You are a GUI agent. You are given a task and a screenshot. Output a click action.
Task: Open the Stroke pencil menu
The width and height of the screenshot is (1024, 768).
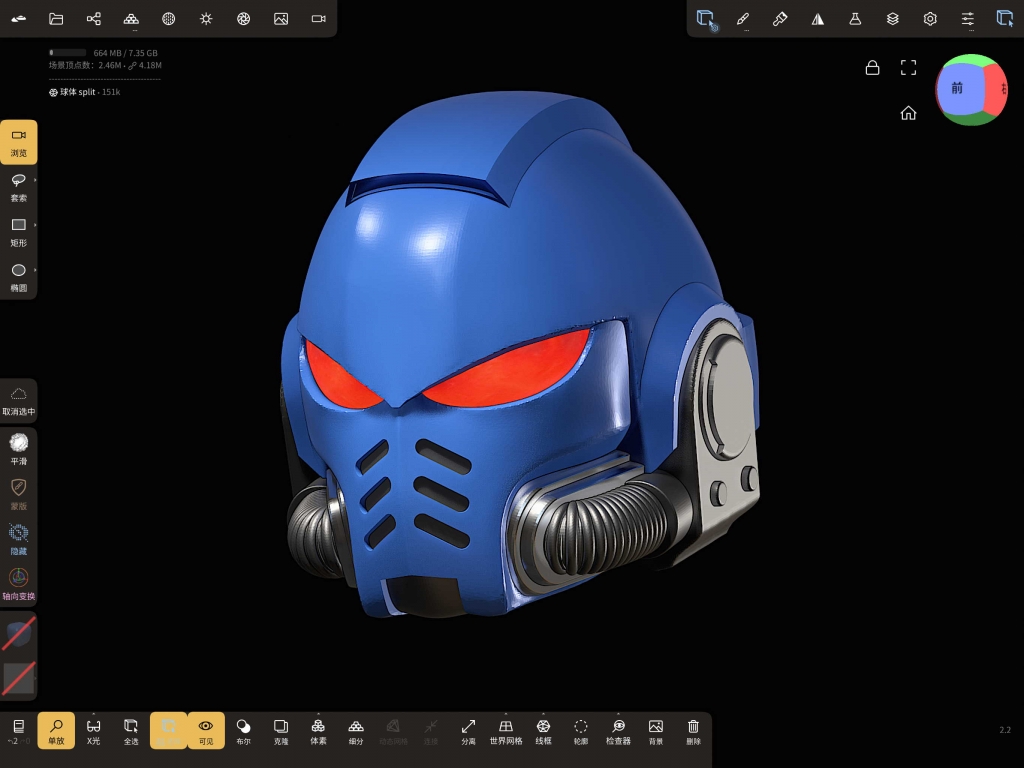pyautogui.click(x=743, y=19)
